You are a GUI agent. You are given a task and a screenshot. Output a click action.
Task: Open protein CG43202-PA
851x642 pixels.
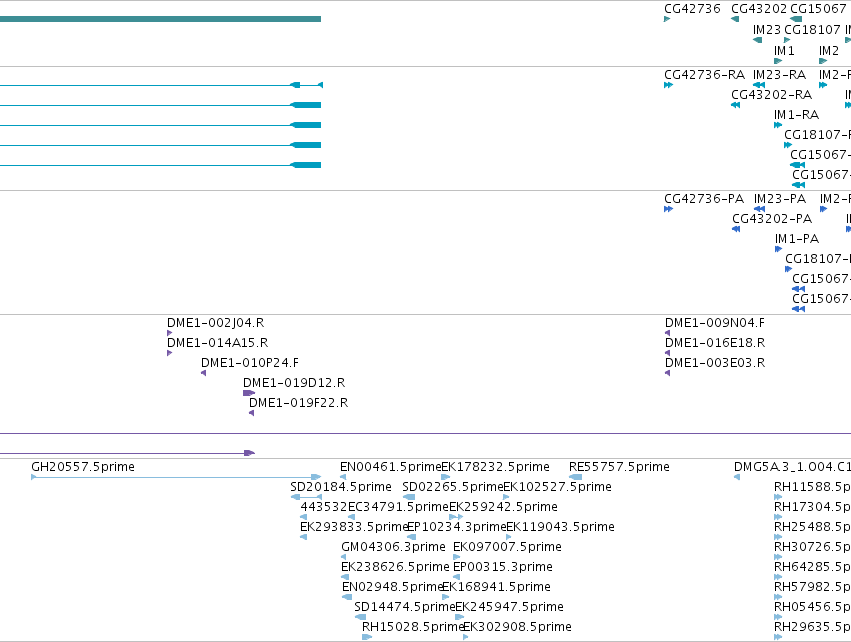[772, 219]
